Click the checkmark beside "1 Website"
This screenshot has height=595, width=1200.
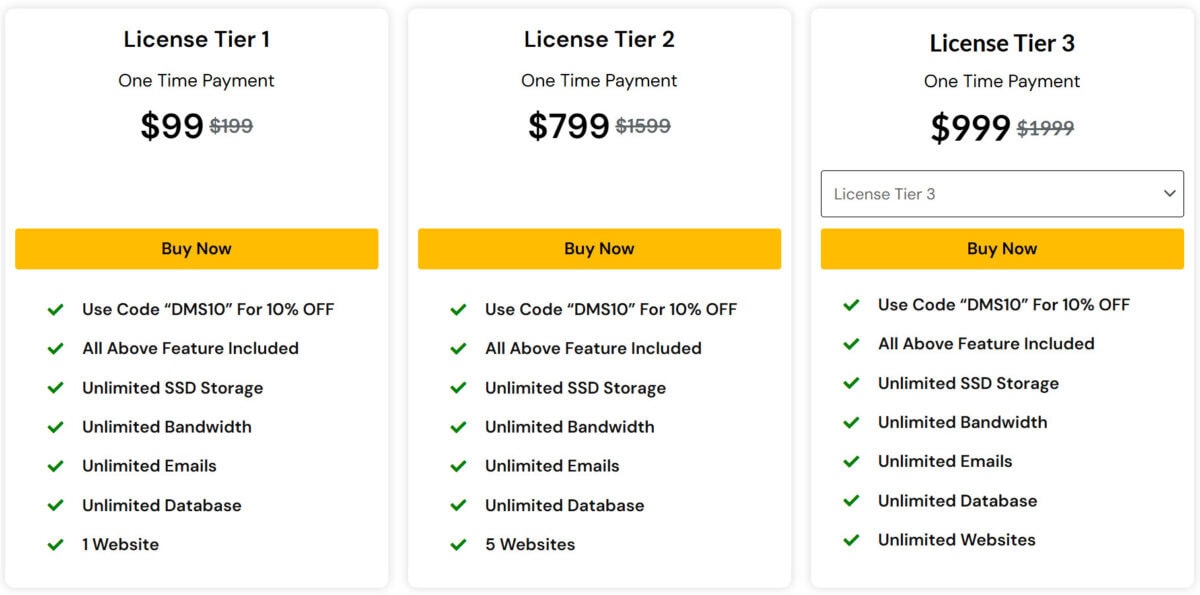[x=56, y=544]
